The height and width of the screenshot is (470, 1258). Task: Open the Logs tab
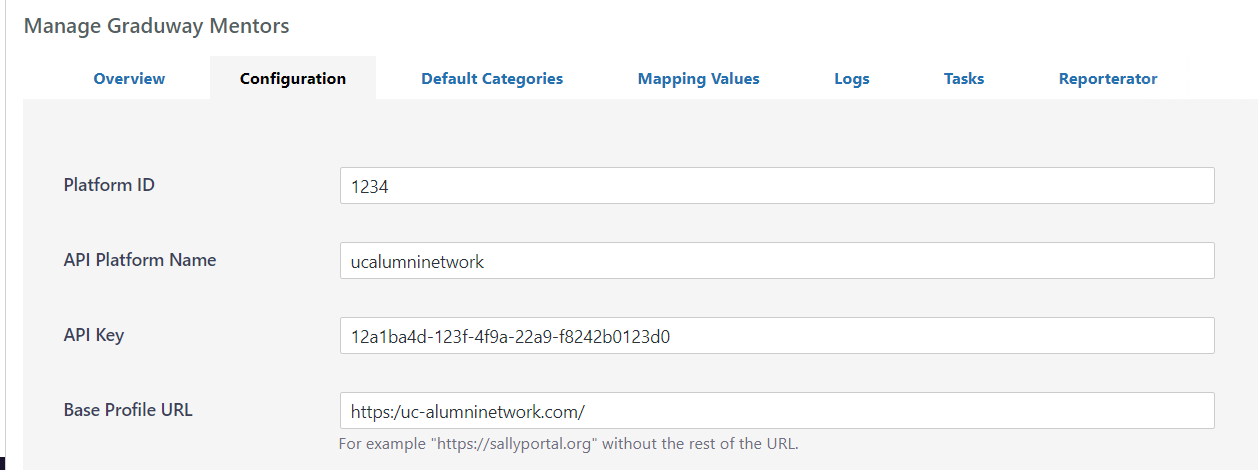tap(851, 78)
